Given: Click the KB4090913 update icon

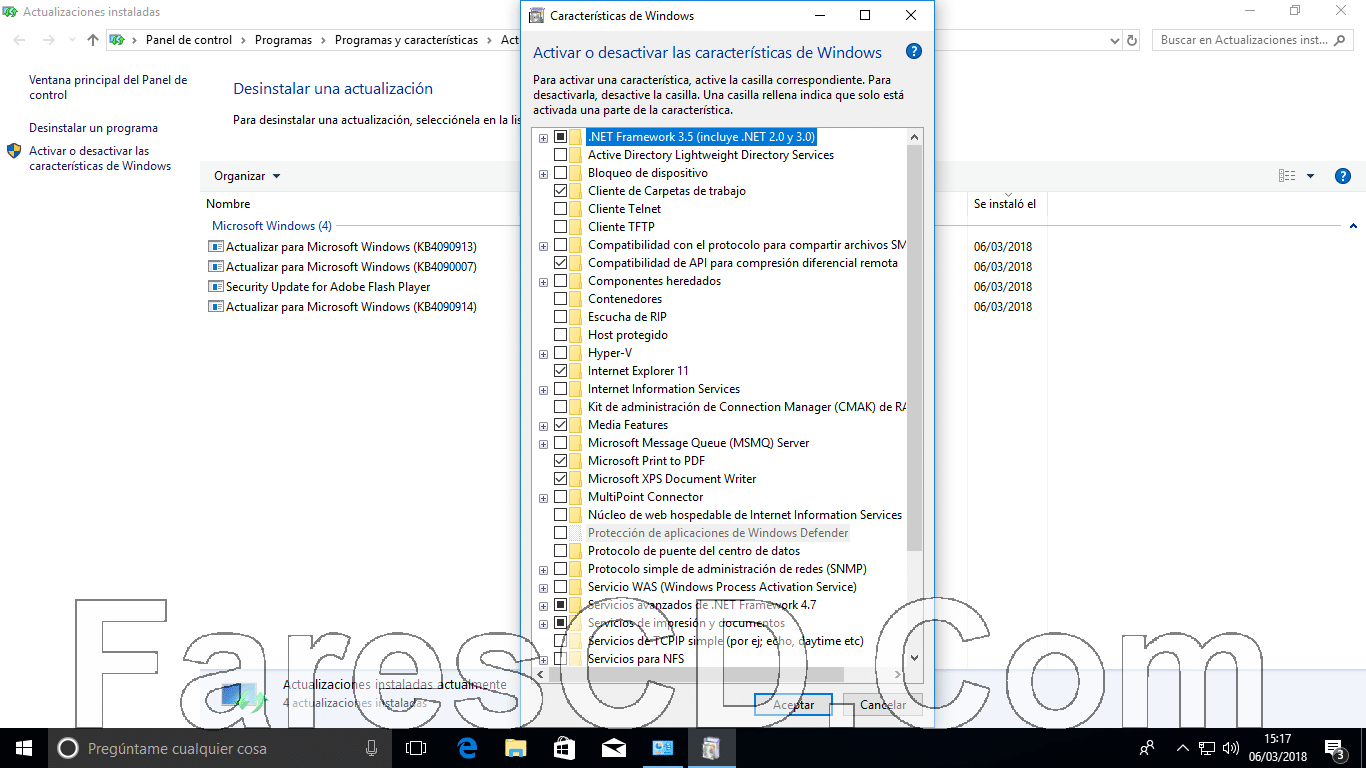Looking at the screenshot, I should (x=215, y=246).
